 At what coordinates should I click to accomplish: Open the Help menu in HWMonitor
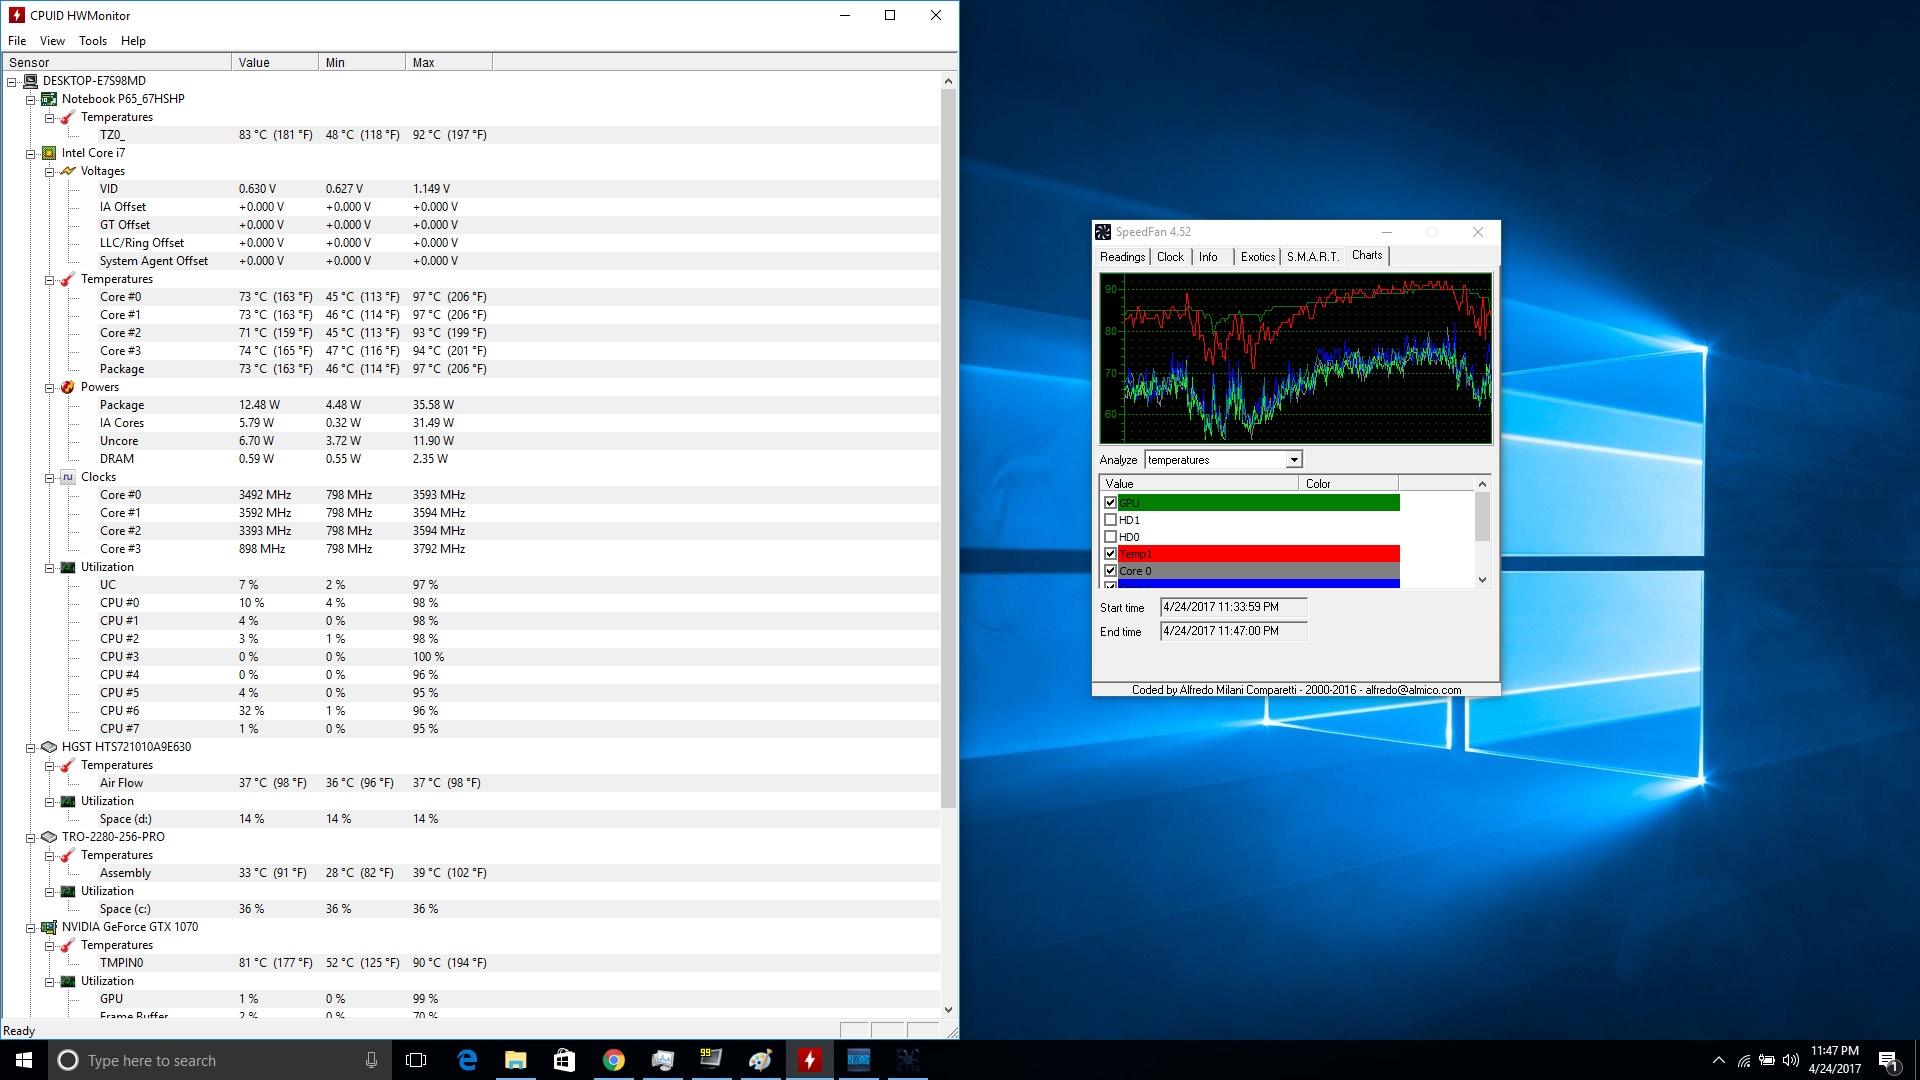point(133,41)
